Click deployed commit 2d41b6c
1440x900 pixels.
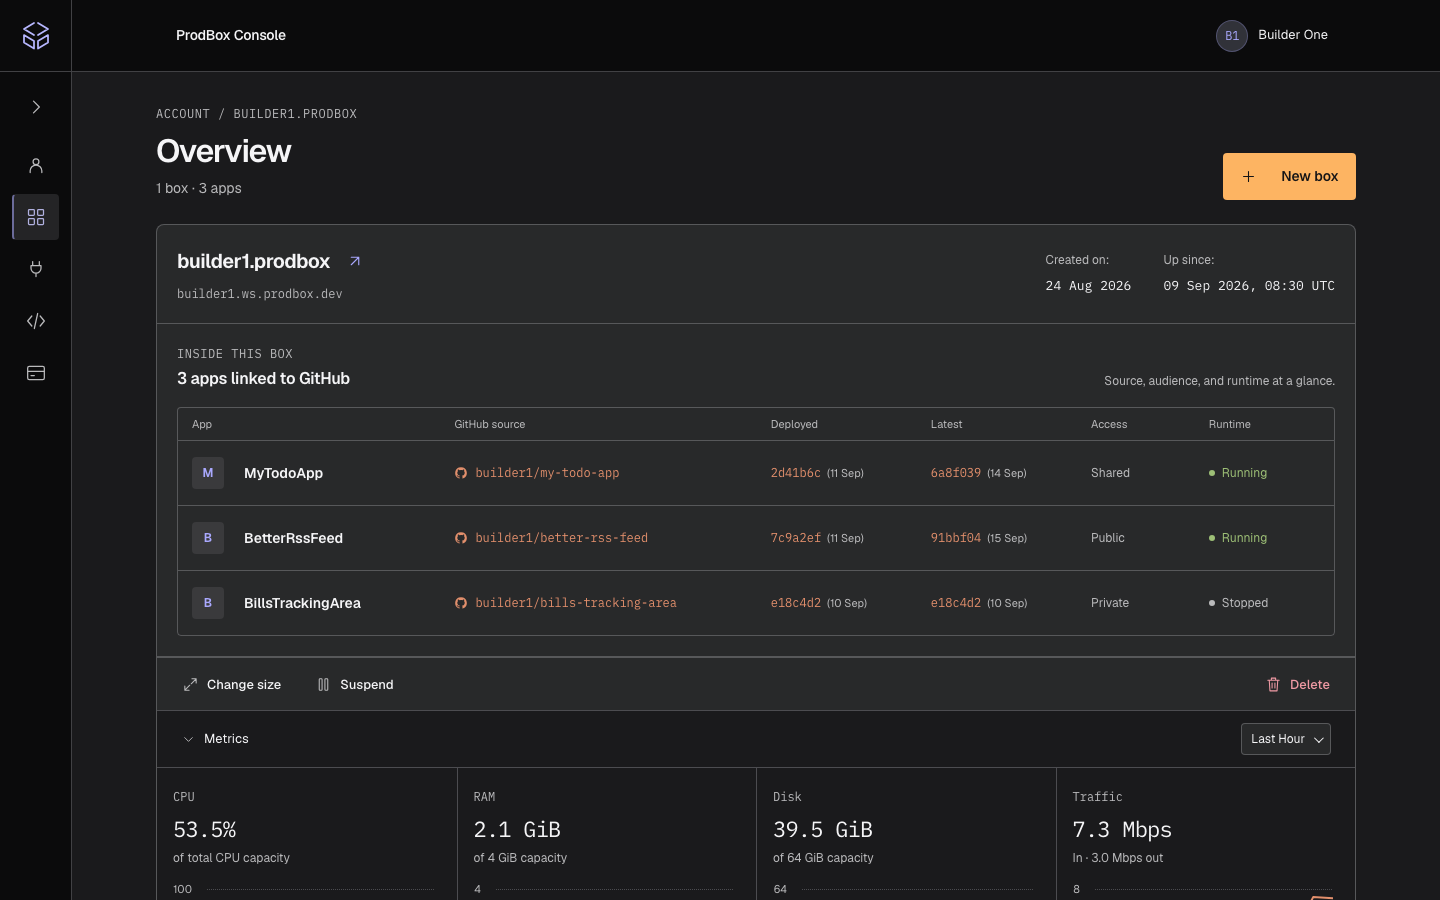[x=795, y=473]
